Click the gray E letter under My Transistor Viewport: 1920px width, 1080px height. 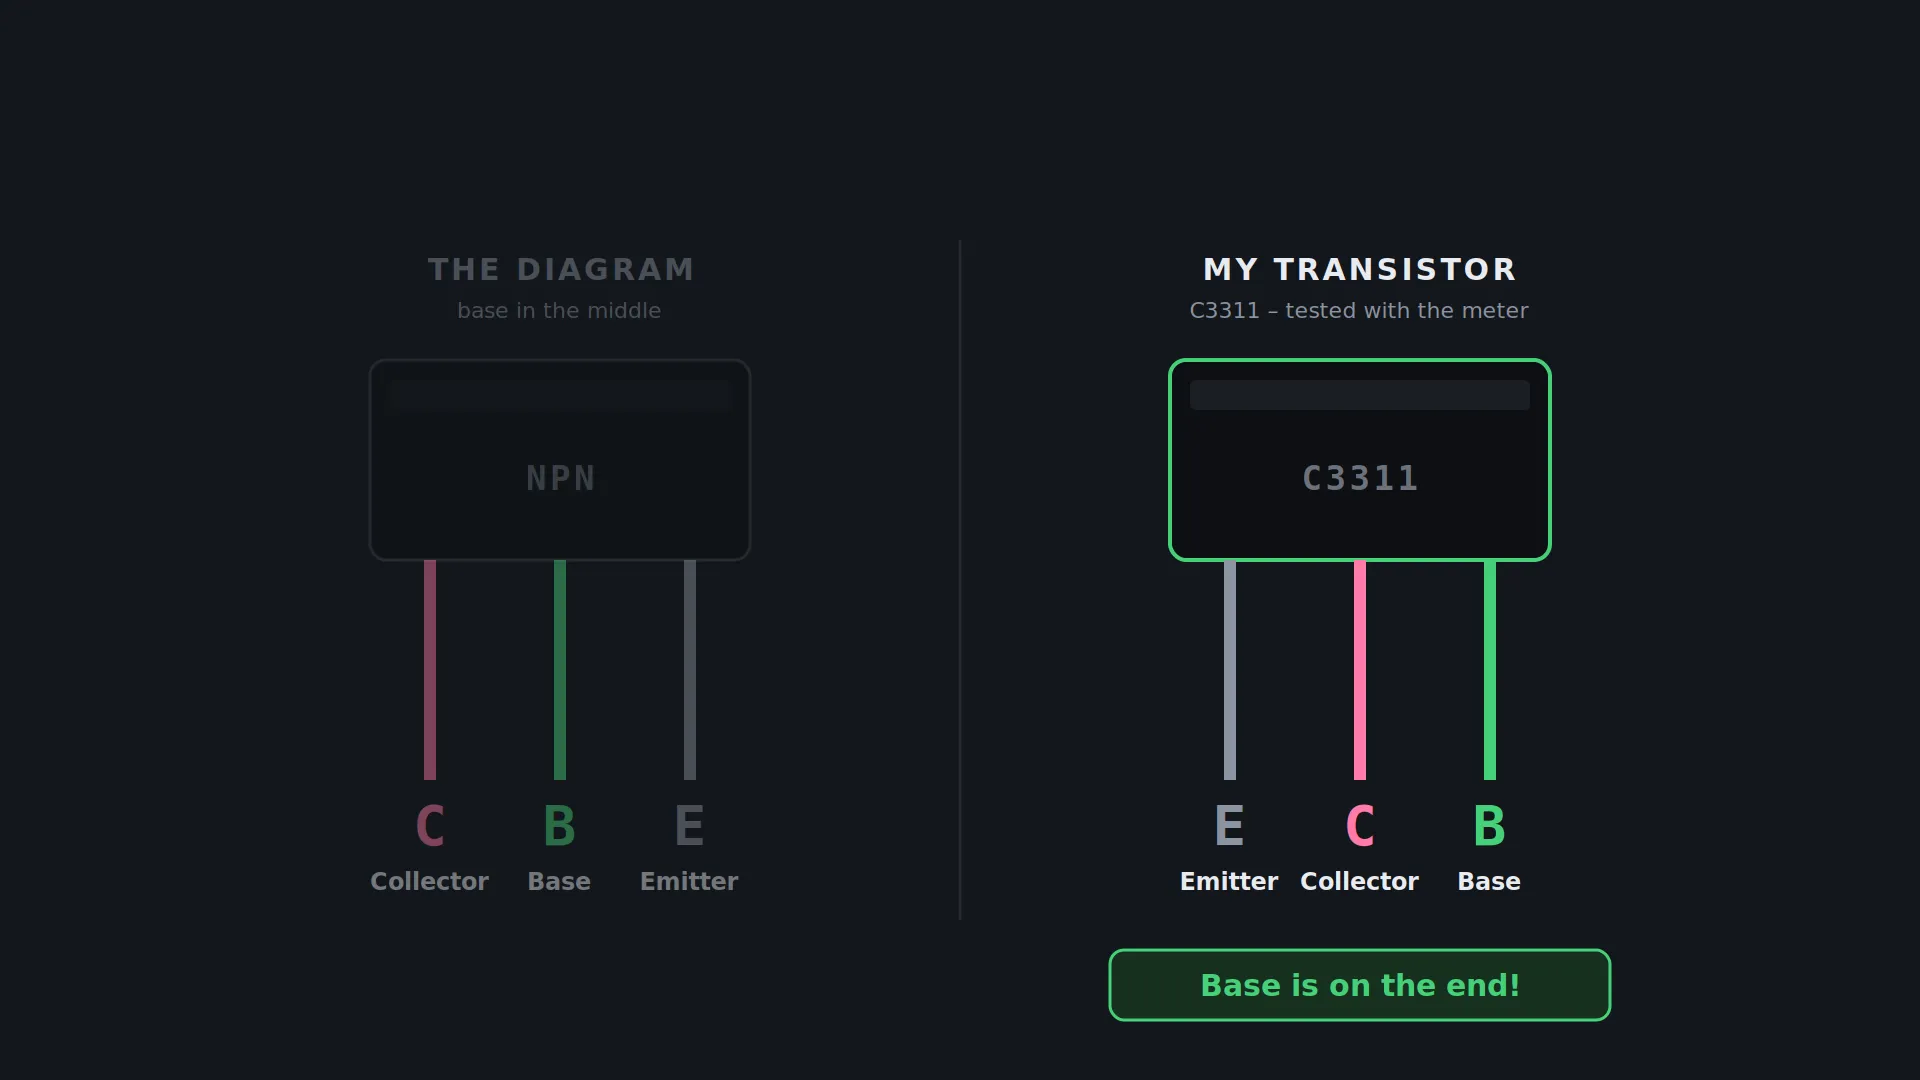(x=1230, y=826)
